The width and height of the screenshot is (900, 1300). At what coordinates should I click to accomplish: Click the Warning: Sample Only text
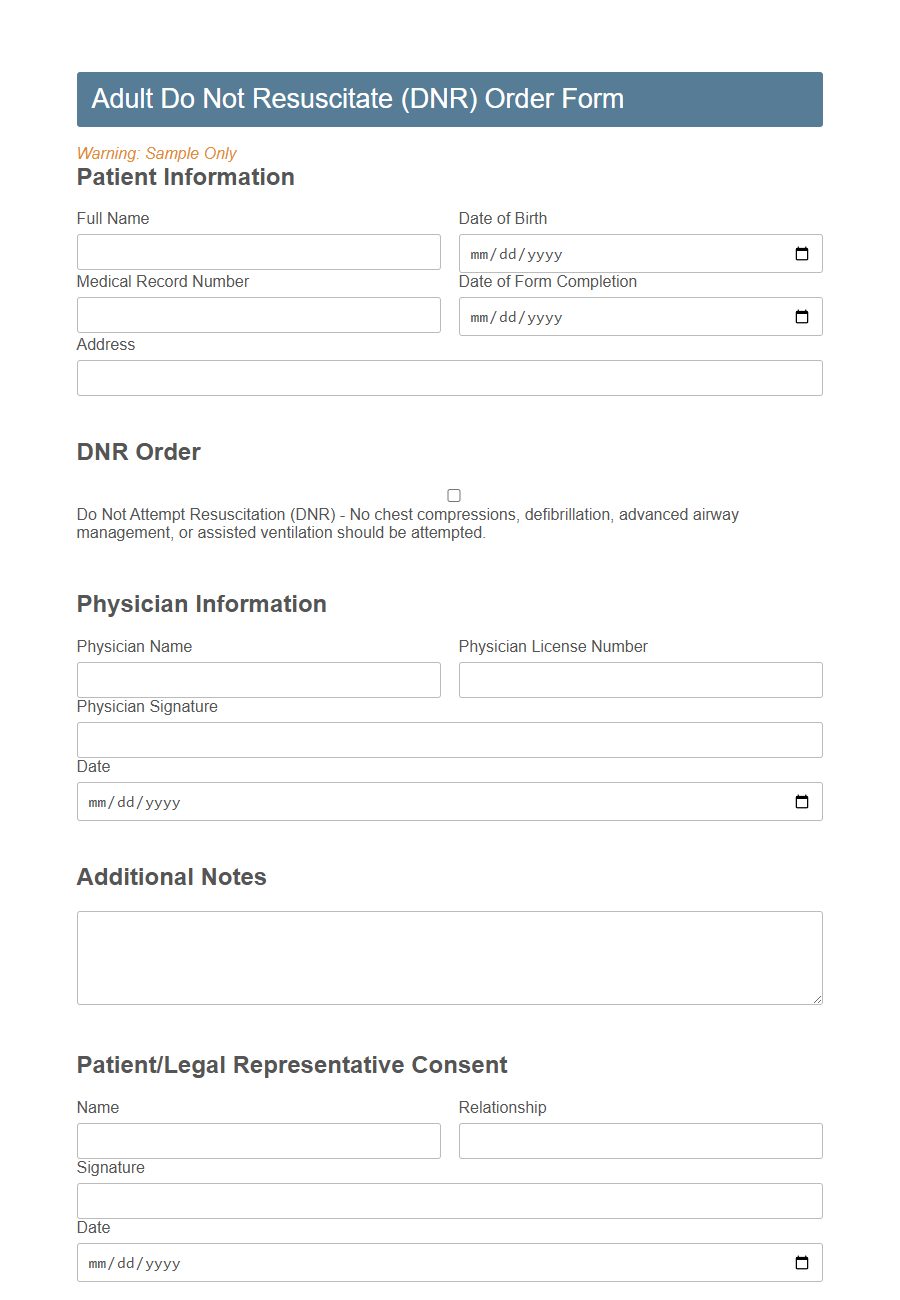(156, 154)
